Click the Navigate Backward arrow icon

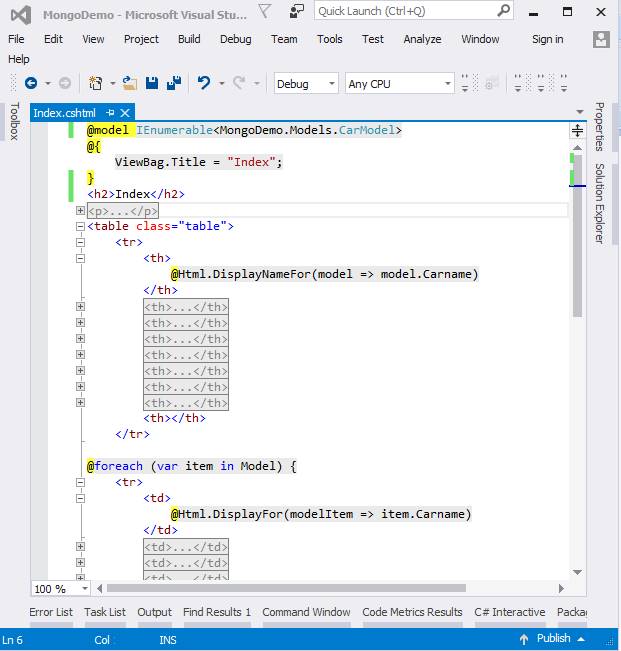coord(30,84)
